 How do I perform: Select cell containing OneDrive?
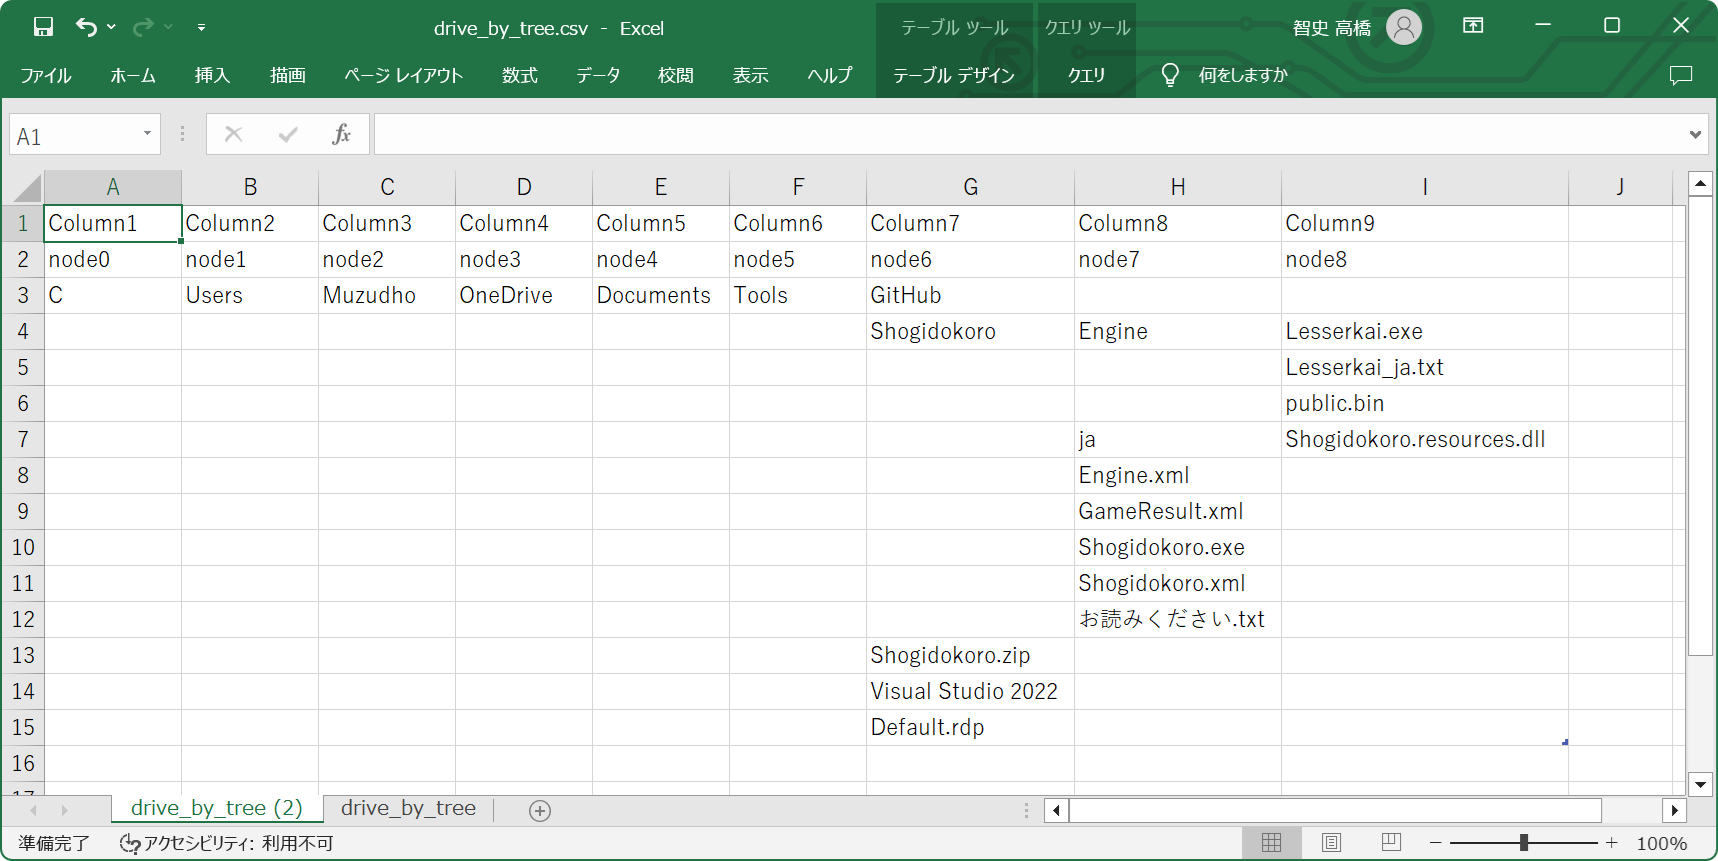524,295
